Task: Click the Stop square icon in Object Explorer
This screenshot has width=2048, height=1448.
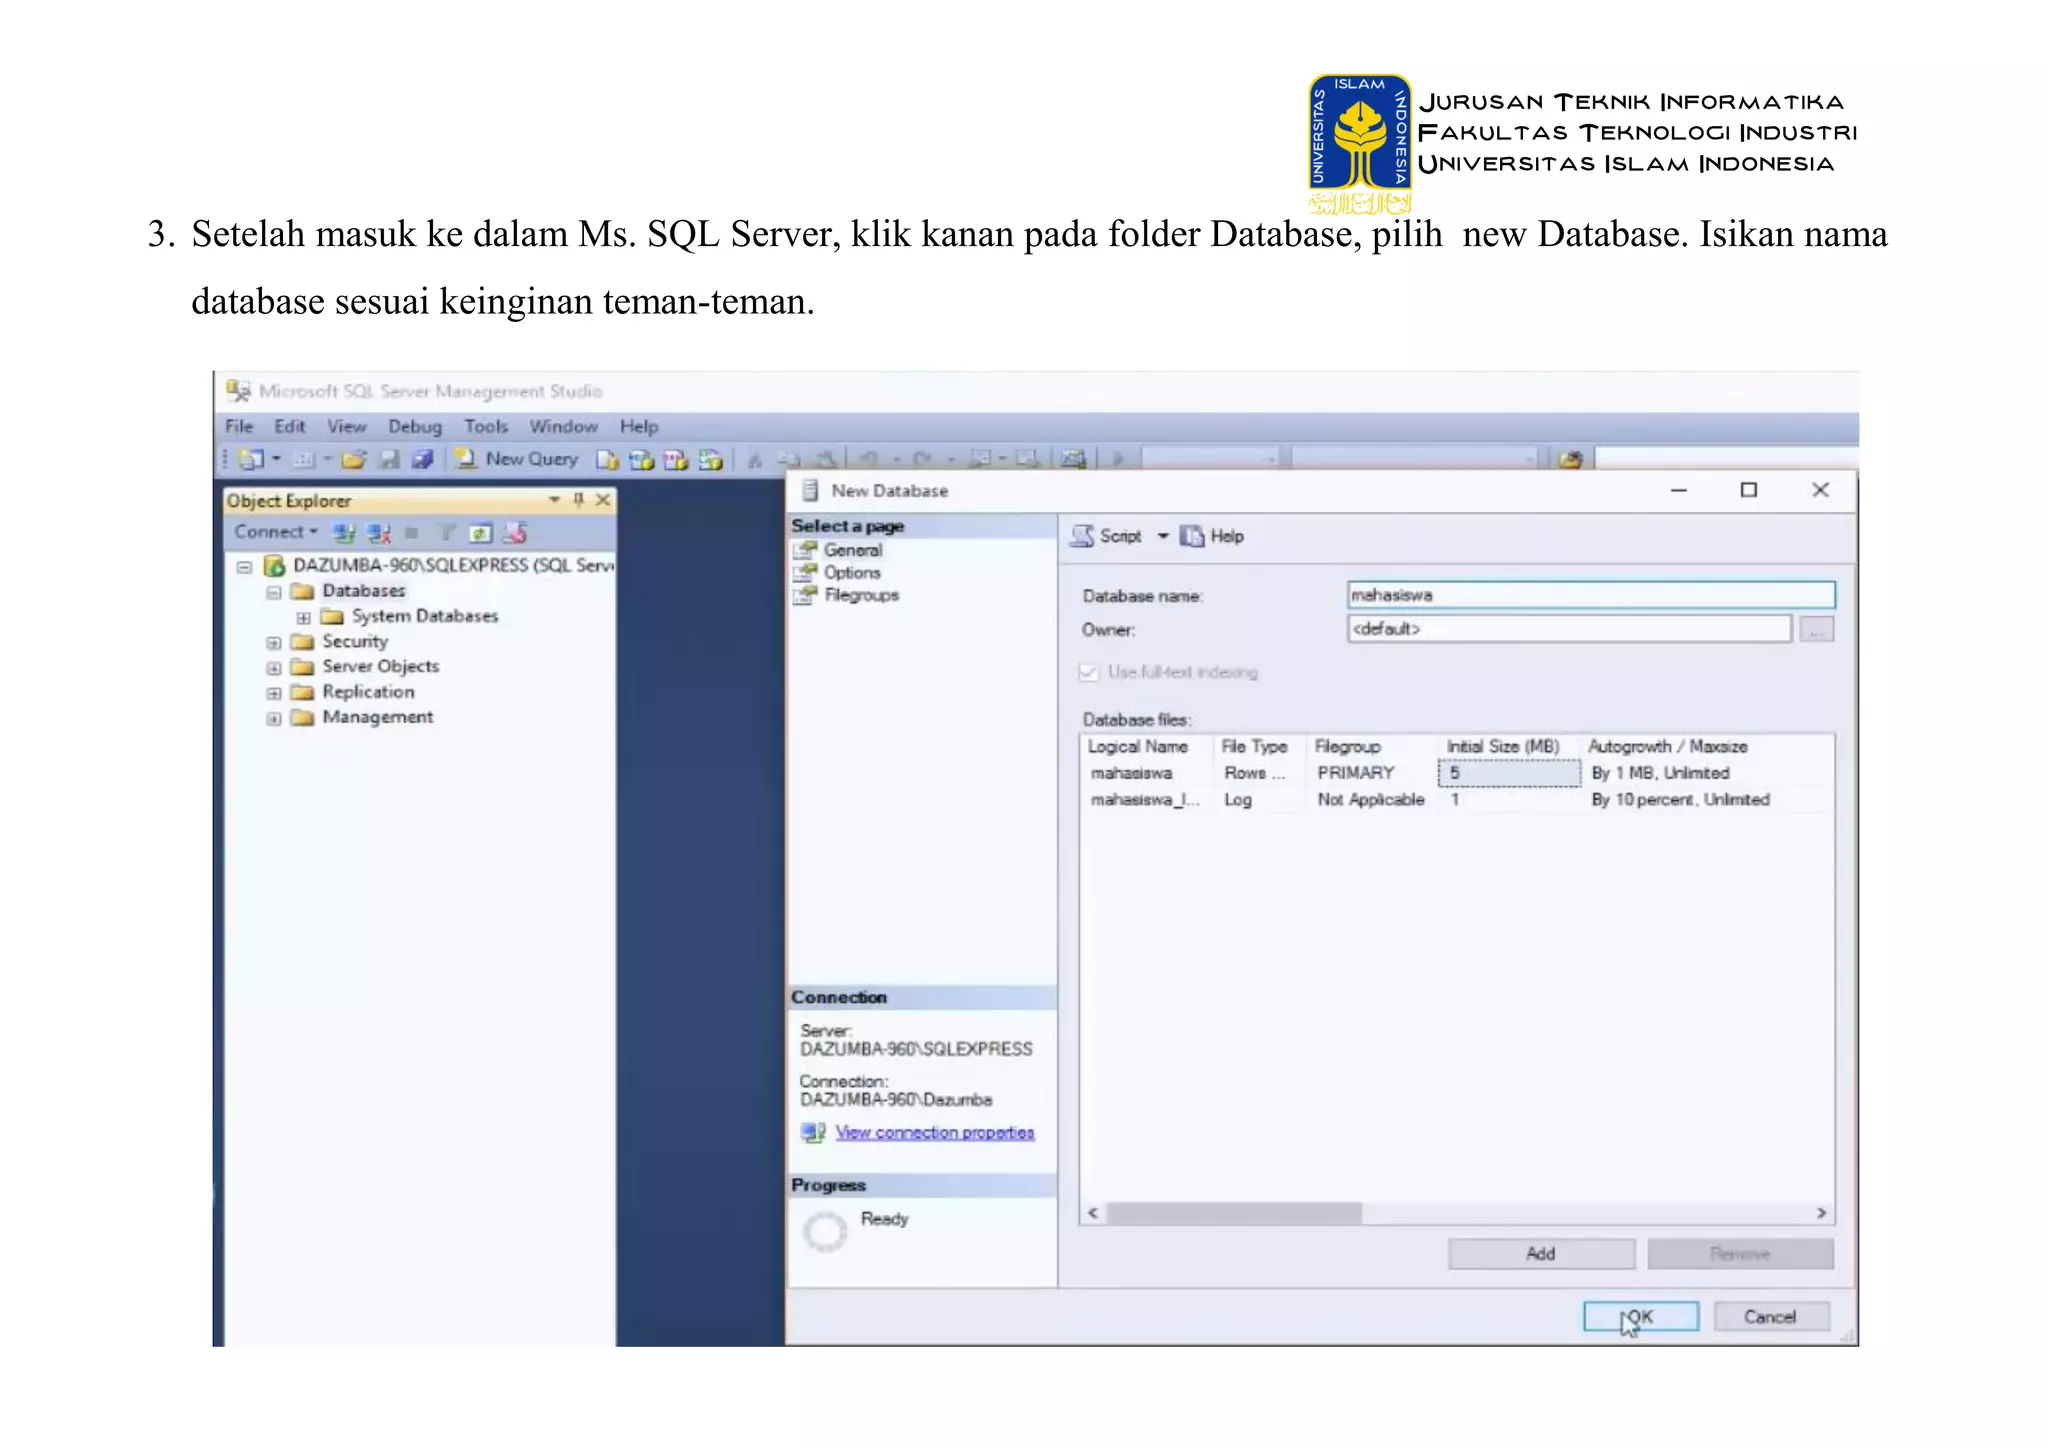Action: pos(411,533)
